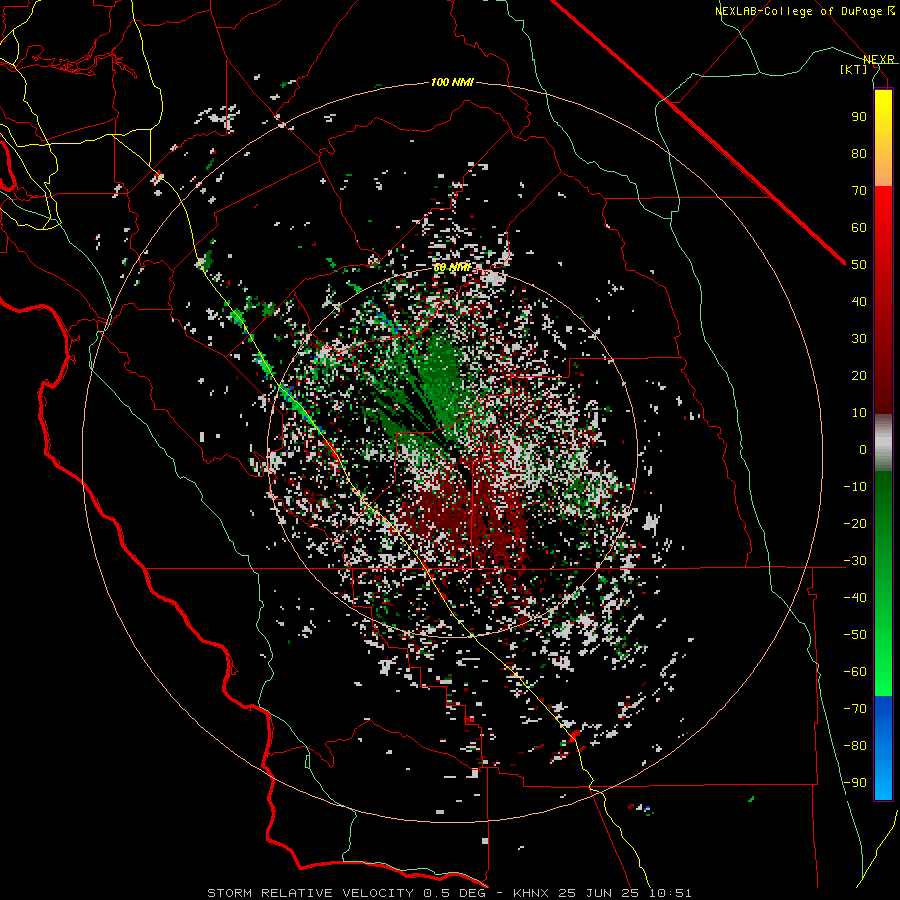Click the -70 value on velocity scale

[x=855, y=709]
